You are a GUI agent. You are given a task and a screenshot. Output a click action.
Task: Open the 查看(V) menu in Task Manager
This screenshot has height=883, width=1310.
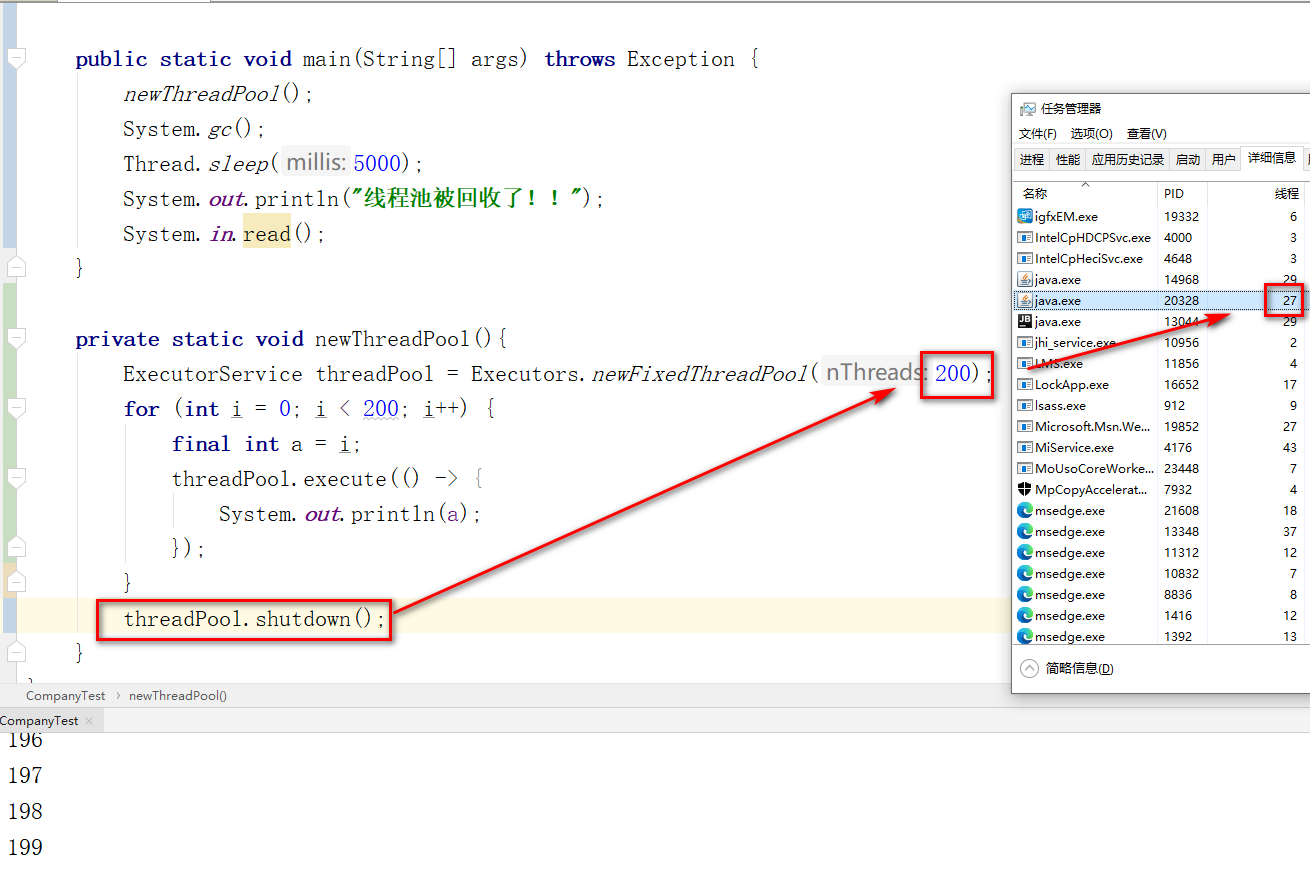point(1146,133)
